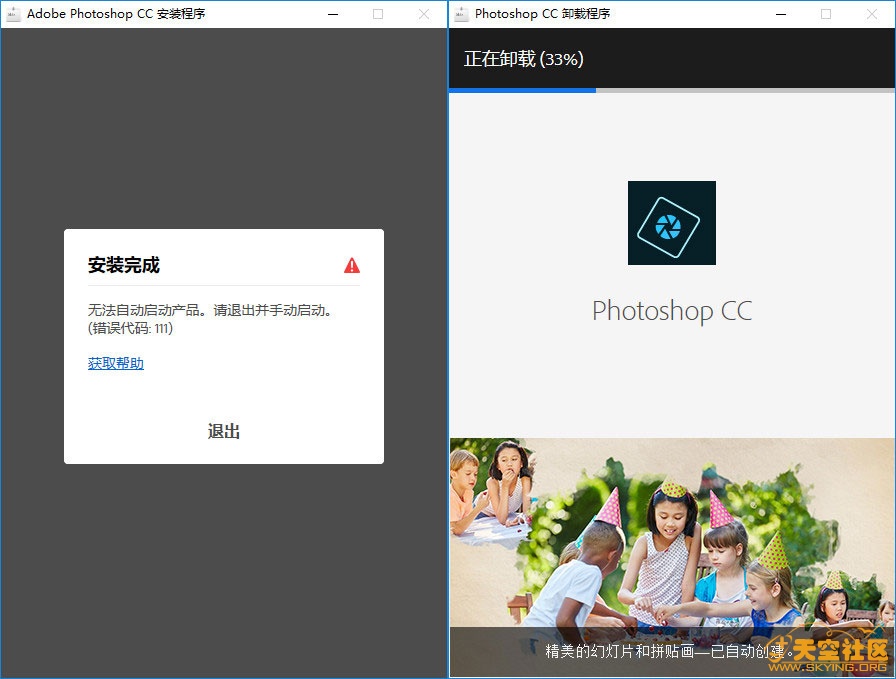Screen dimensions: 896x679
Task: Close the Adobe Photoshop CC installer window
Action: [x=424, y=14]
